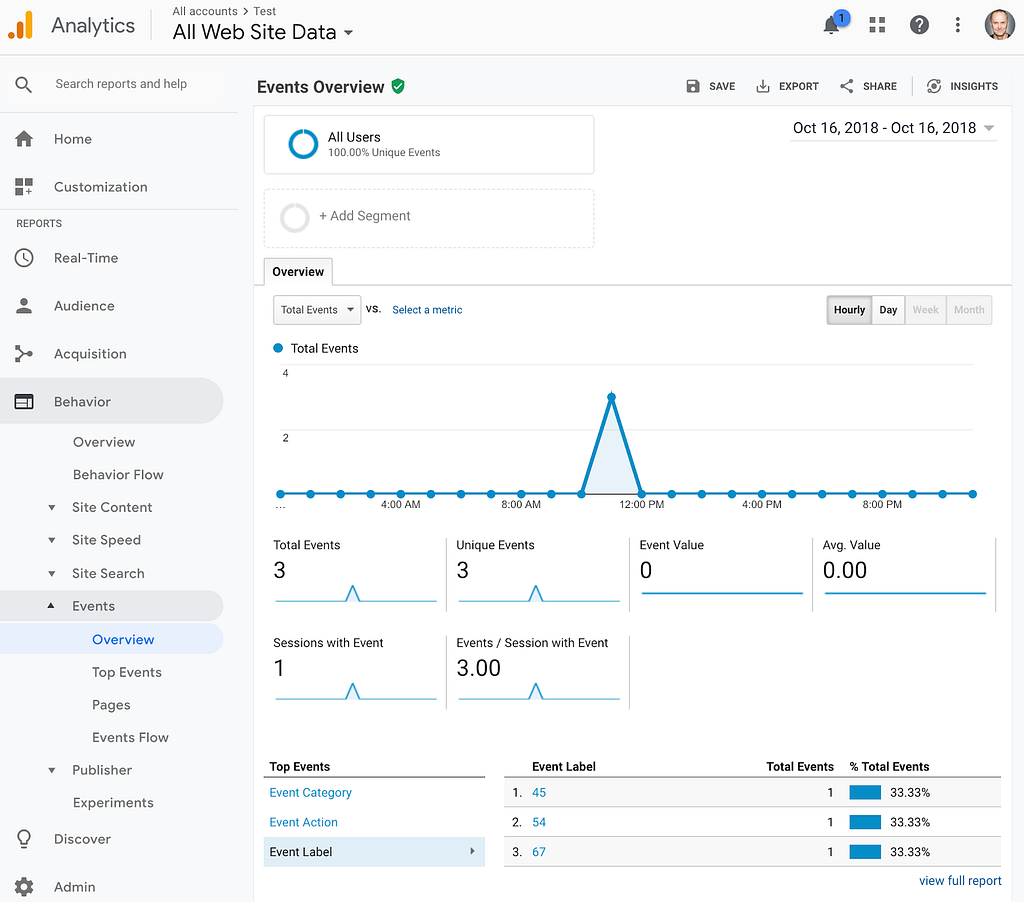Click the Event Category link
Viewport: 1024px width, 902px height.
[311, 793]
